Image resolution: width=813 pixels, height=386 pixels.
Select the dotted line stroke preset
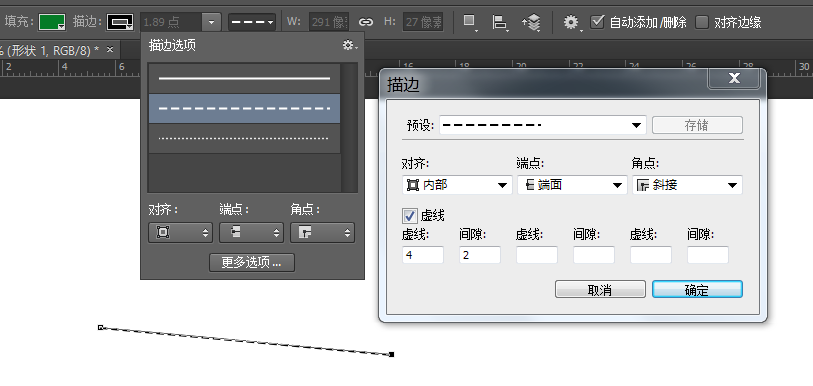244,139
